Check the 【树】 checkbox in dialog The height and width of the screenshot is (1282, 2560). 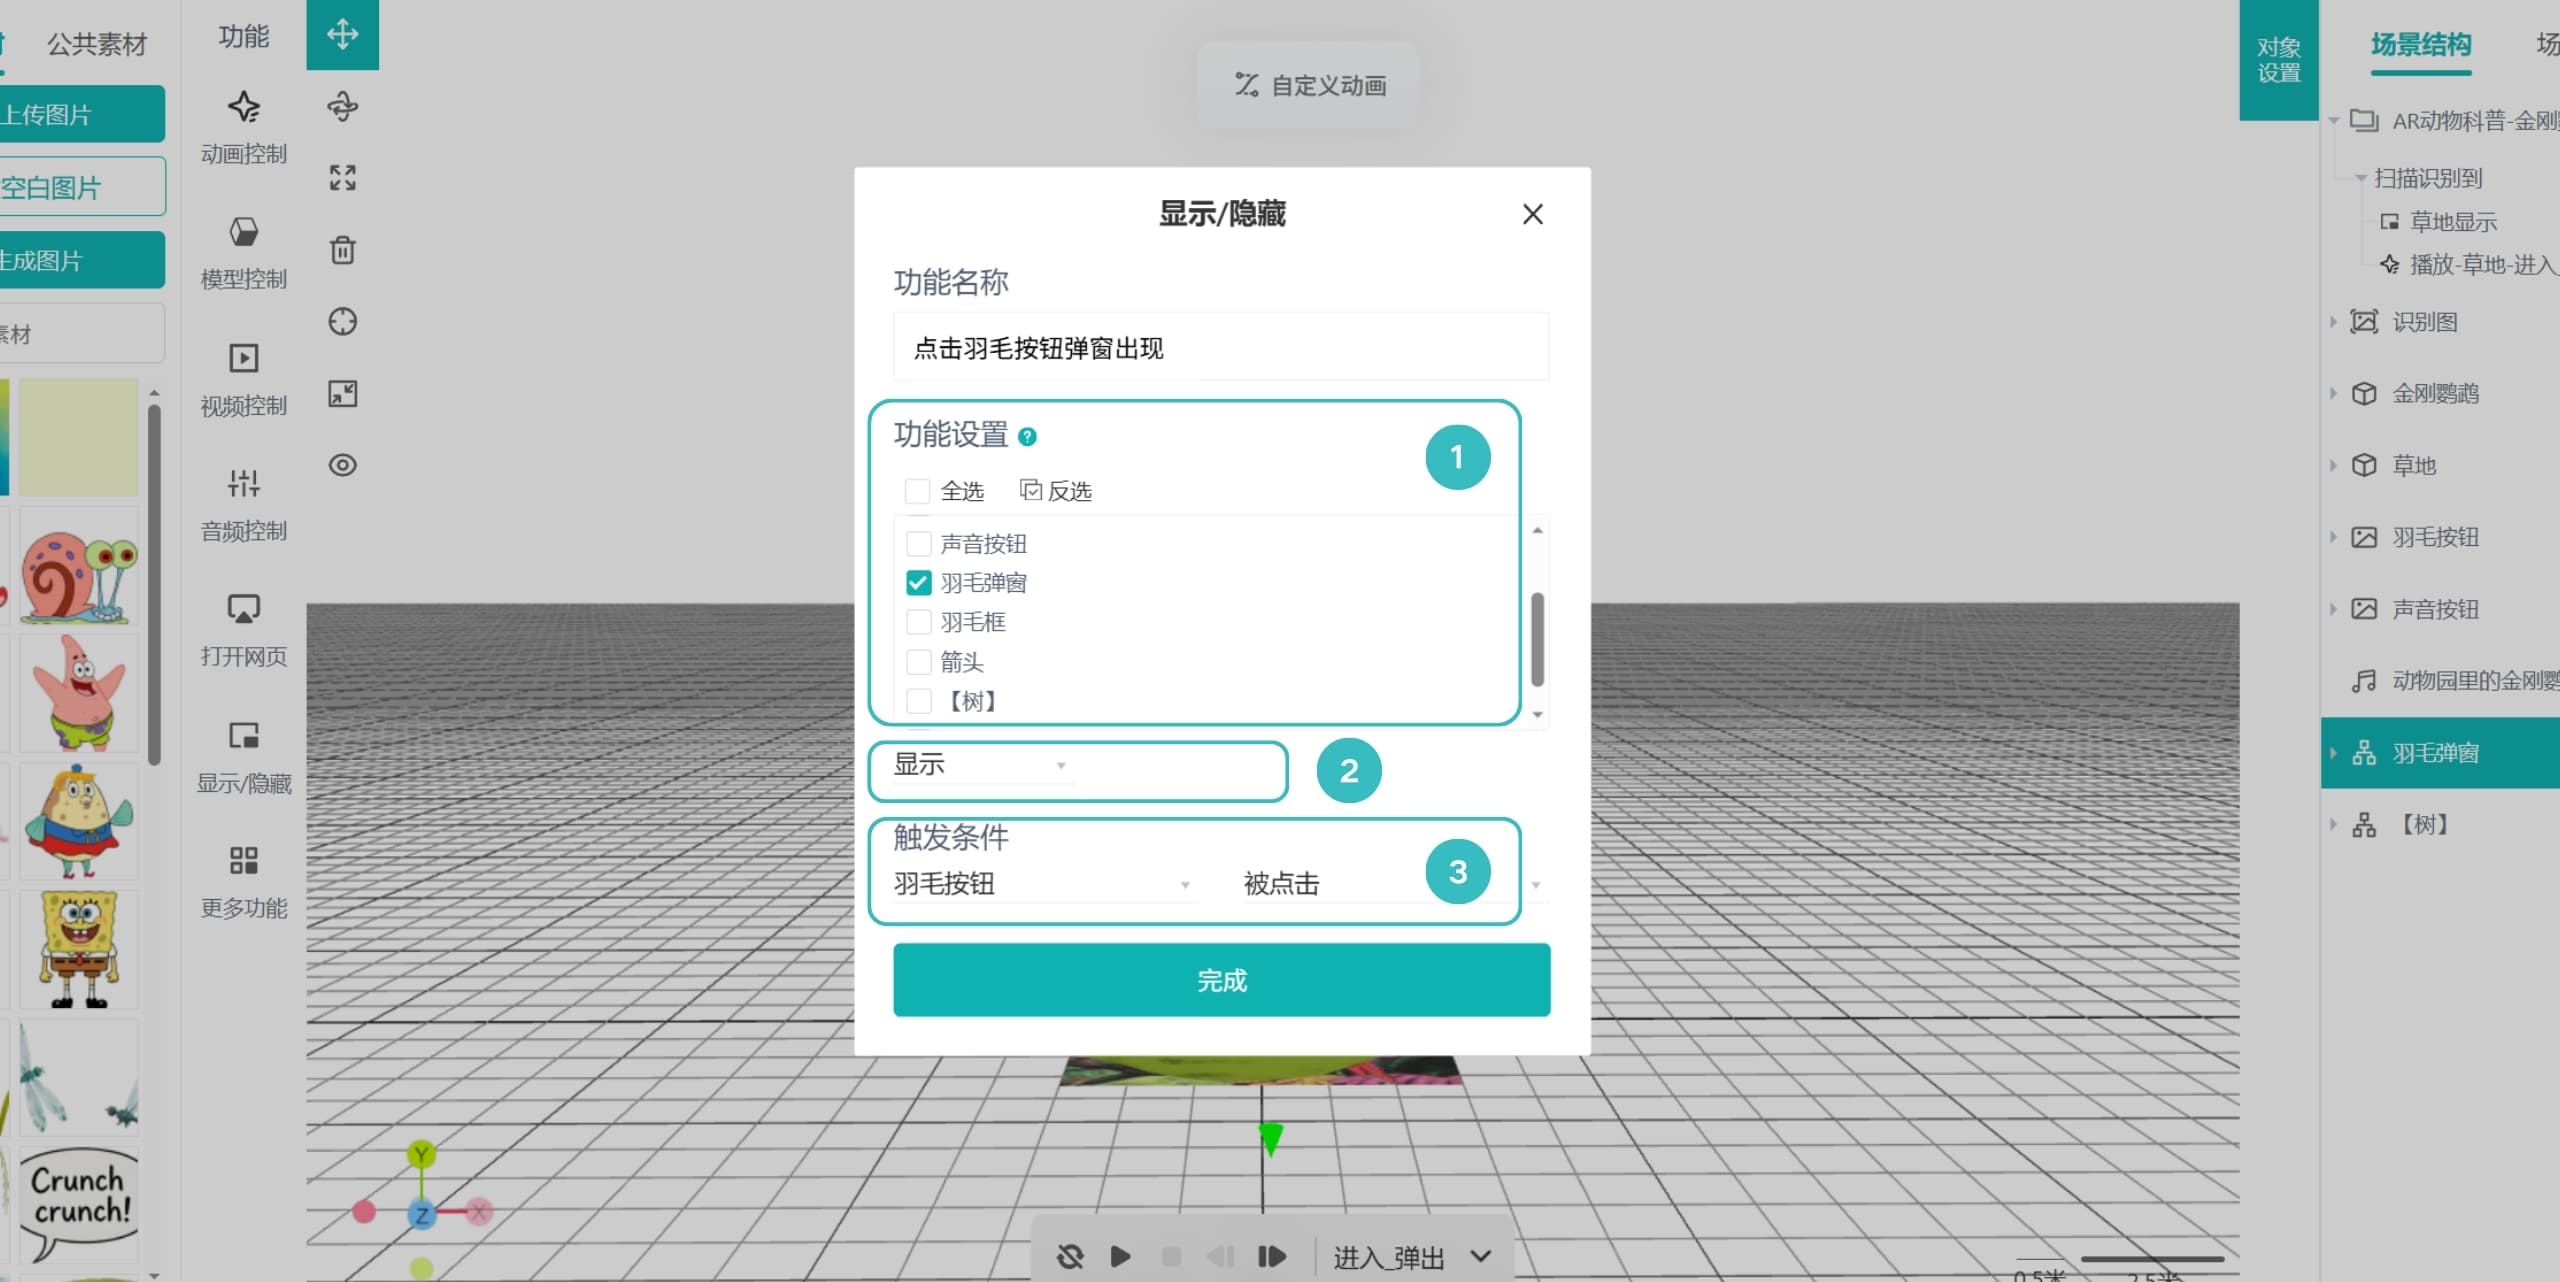point(918,701)
